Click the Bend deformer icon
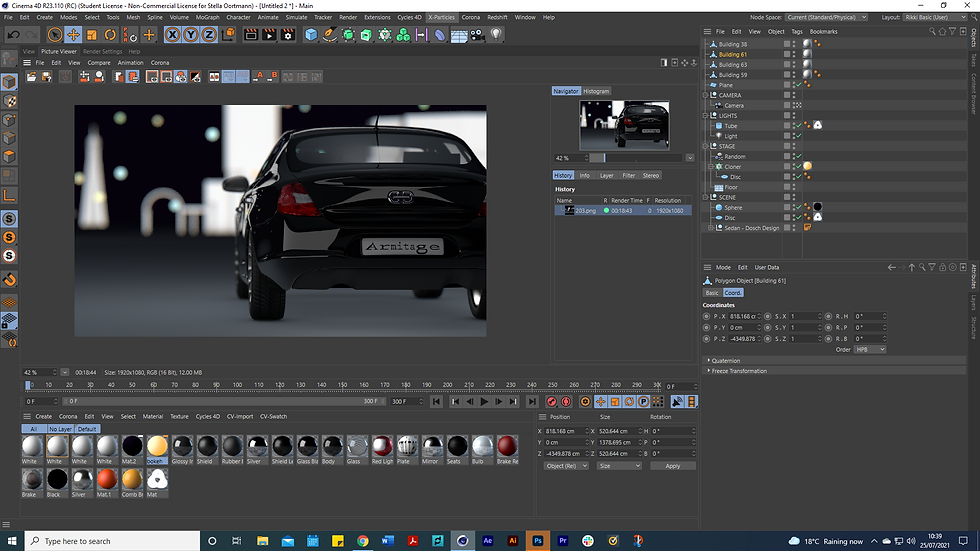 pos(440,35)
